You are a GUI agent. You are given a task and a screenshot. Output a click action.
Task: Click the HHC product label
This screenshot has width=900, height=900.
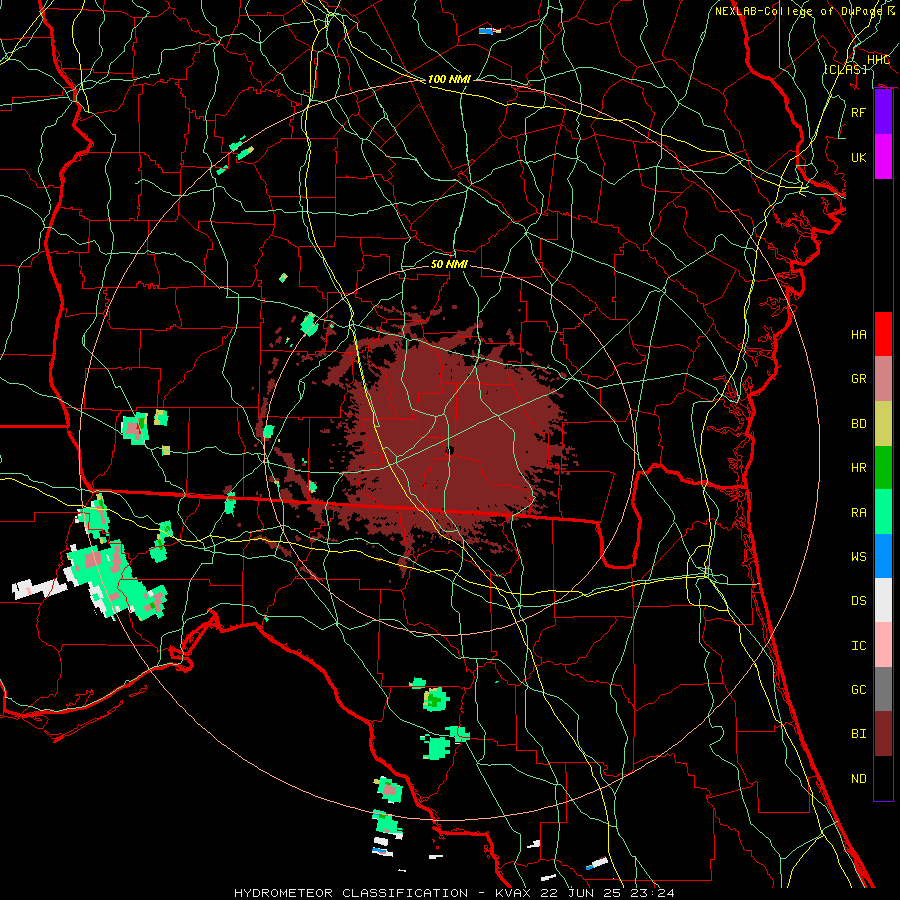tap(878, 60)
